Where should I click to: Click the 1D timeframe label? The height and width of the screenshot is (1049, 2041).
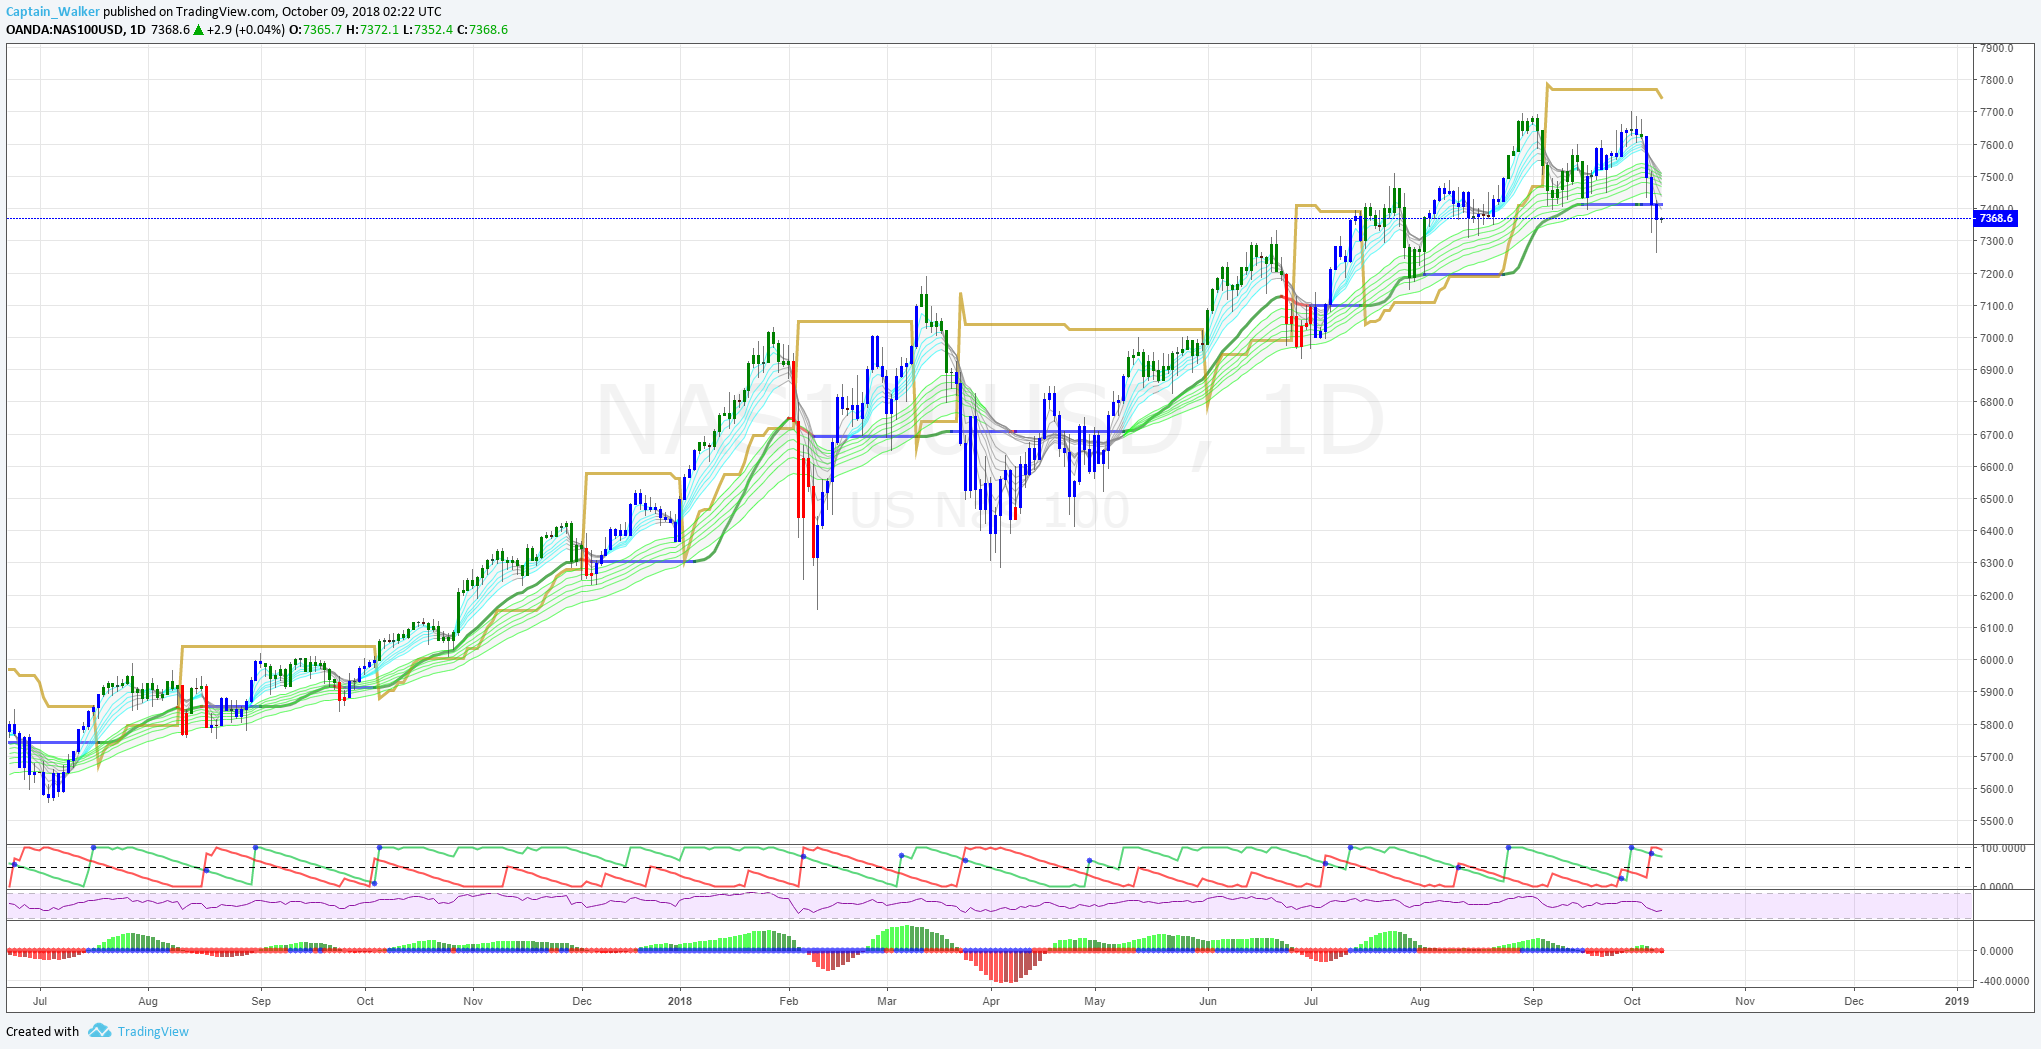coord(138,30)
